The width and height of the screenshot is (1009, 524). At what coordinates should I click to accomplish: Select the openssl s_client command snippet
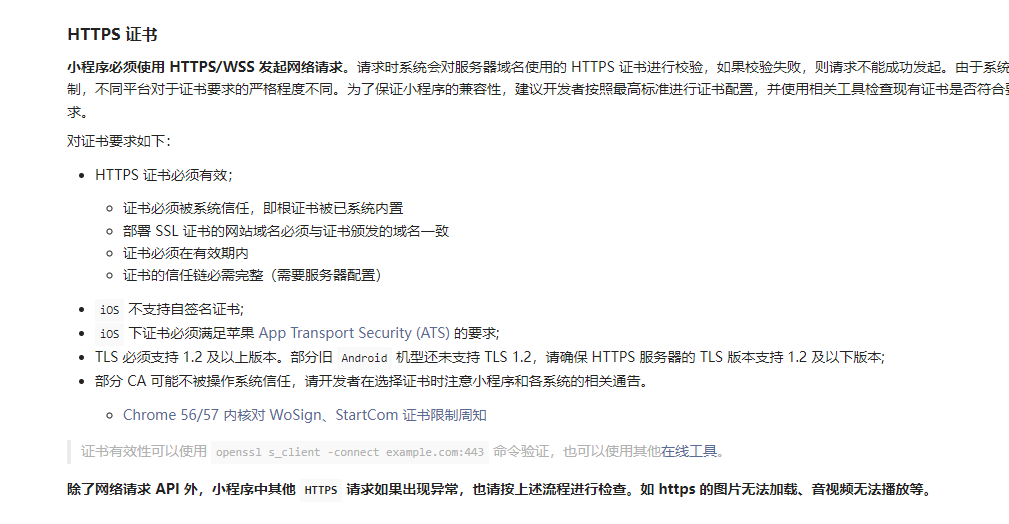pyautogui.click(x=349, y=452)
